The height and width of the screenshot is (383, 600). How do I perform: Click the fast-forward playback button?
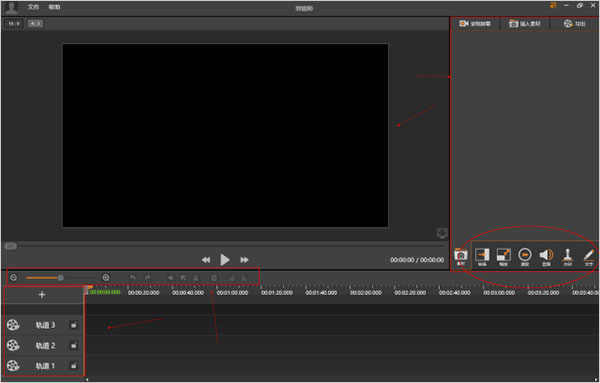click(x=244, y=260)
